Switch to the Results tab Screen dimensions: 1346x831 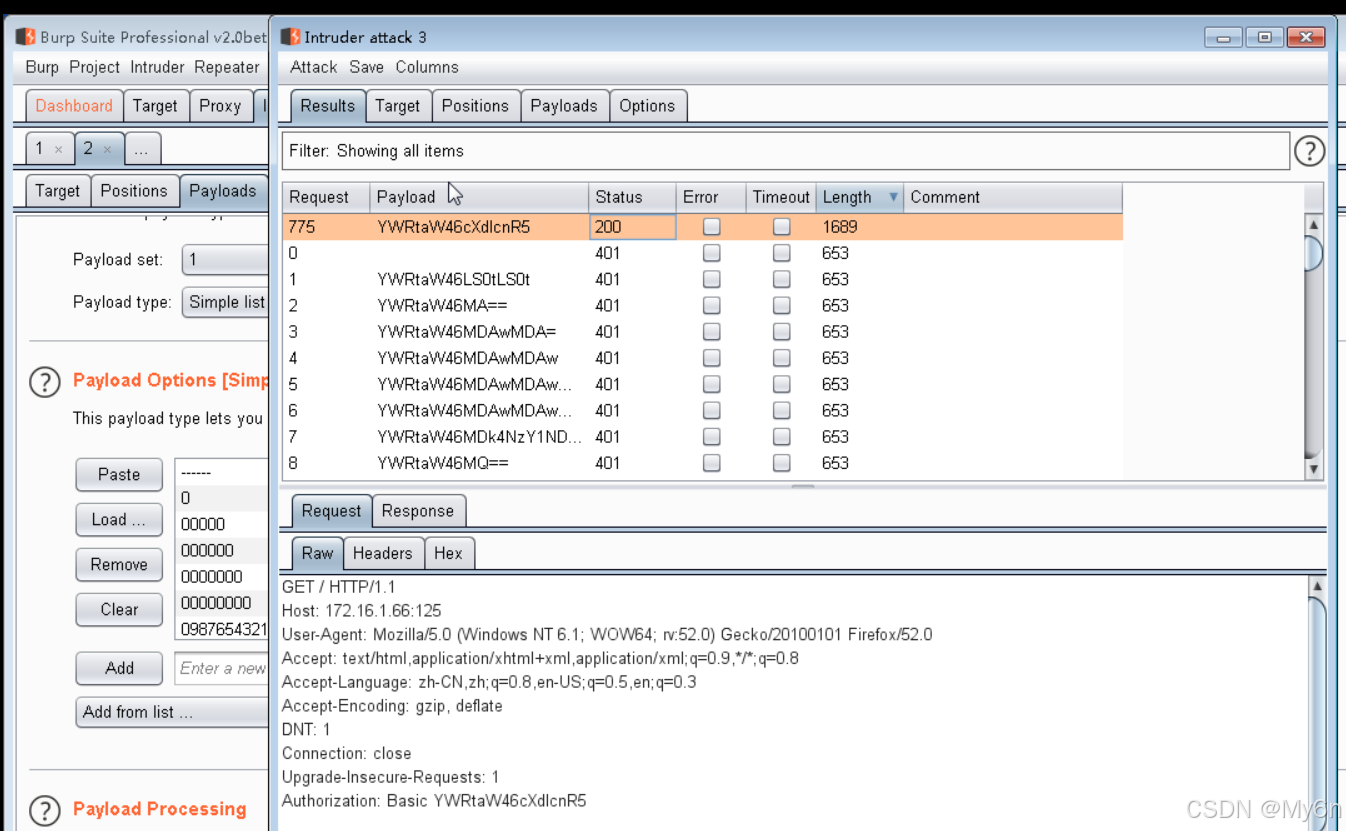click(327, 105)
